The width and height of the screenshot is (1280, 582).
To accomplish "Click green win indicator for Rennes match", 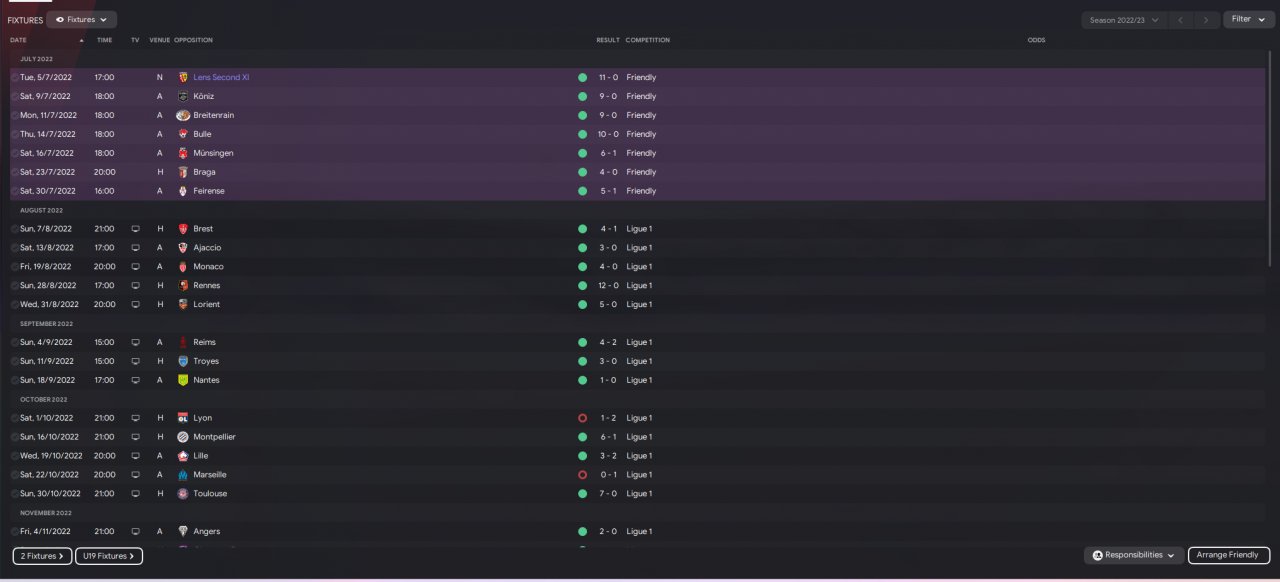I will click(582, 286).
